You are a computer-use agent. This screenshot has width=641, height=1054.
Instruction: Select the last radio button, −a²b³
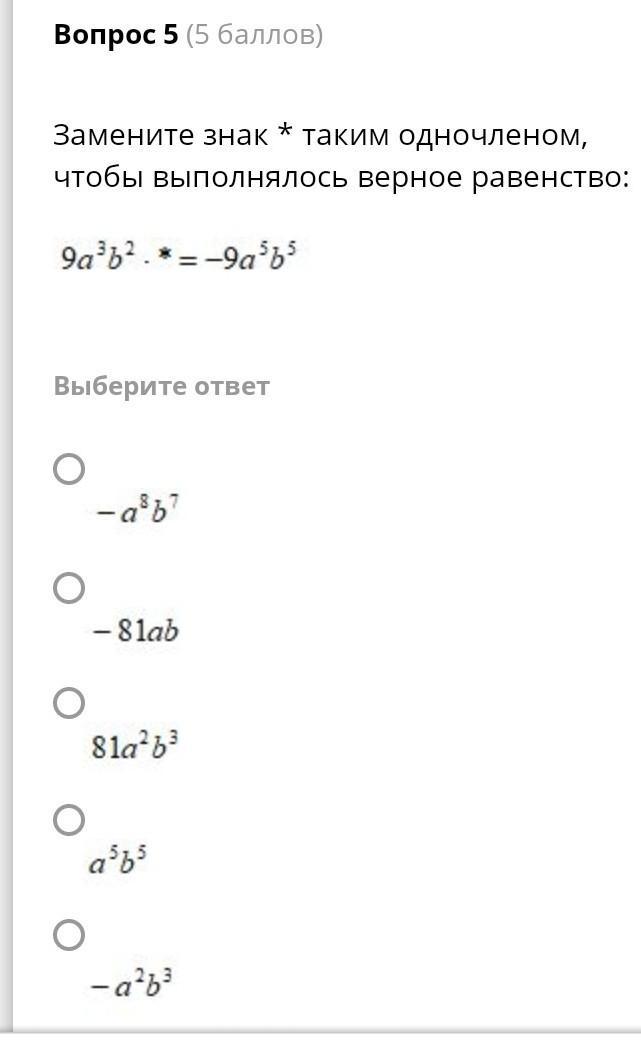[x=69, y=935]
